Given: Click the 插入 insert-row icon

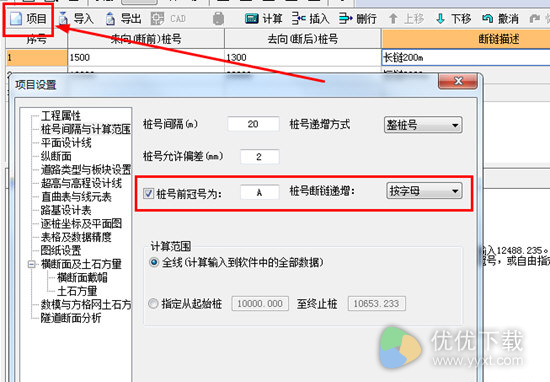Looking at the screenshot, I should [x=299, y=19].
